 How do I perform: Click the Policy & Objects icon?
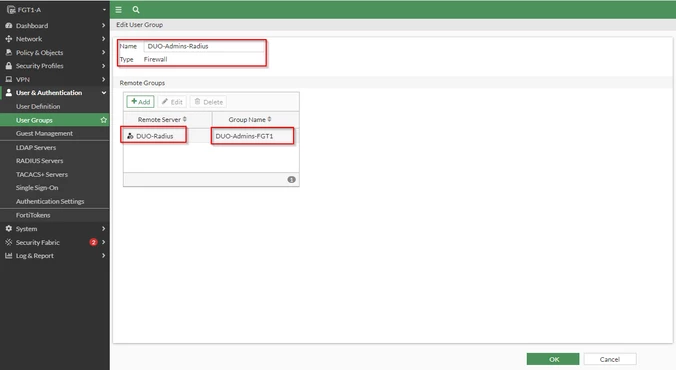[8, 52]
